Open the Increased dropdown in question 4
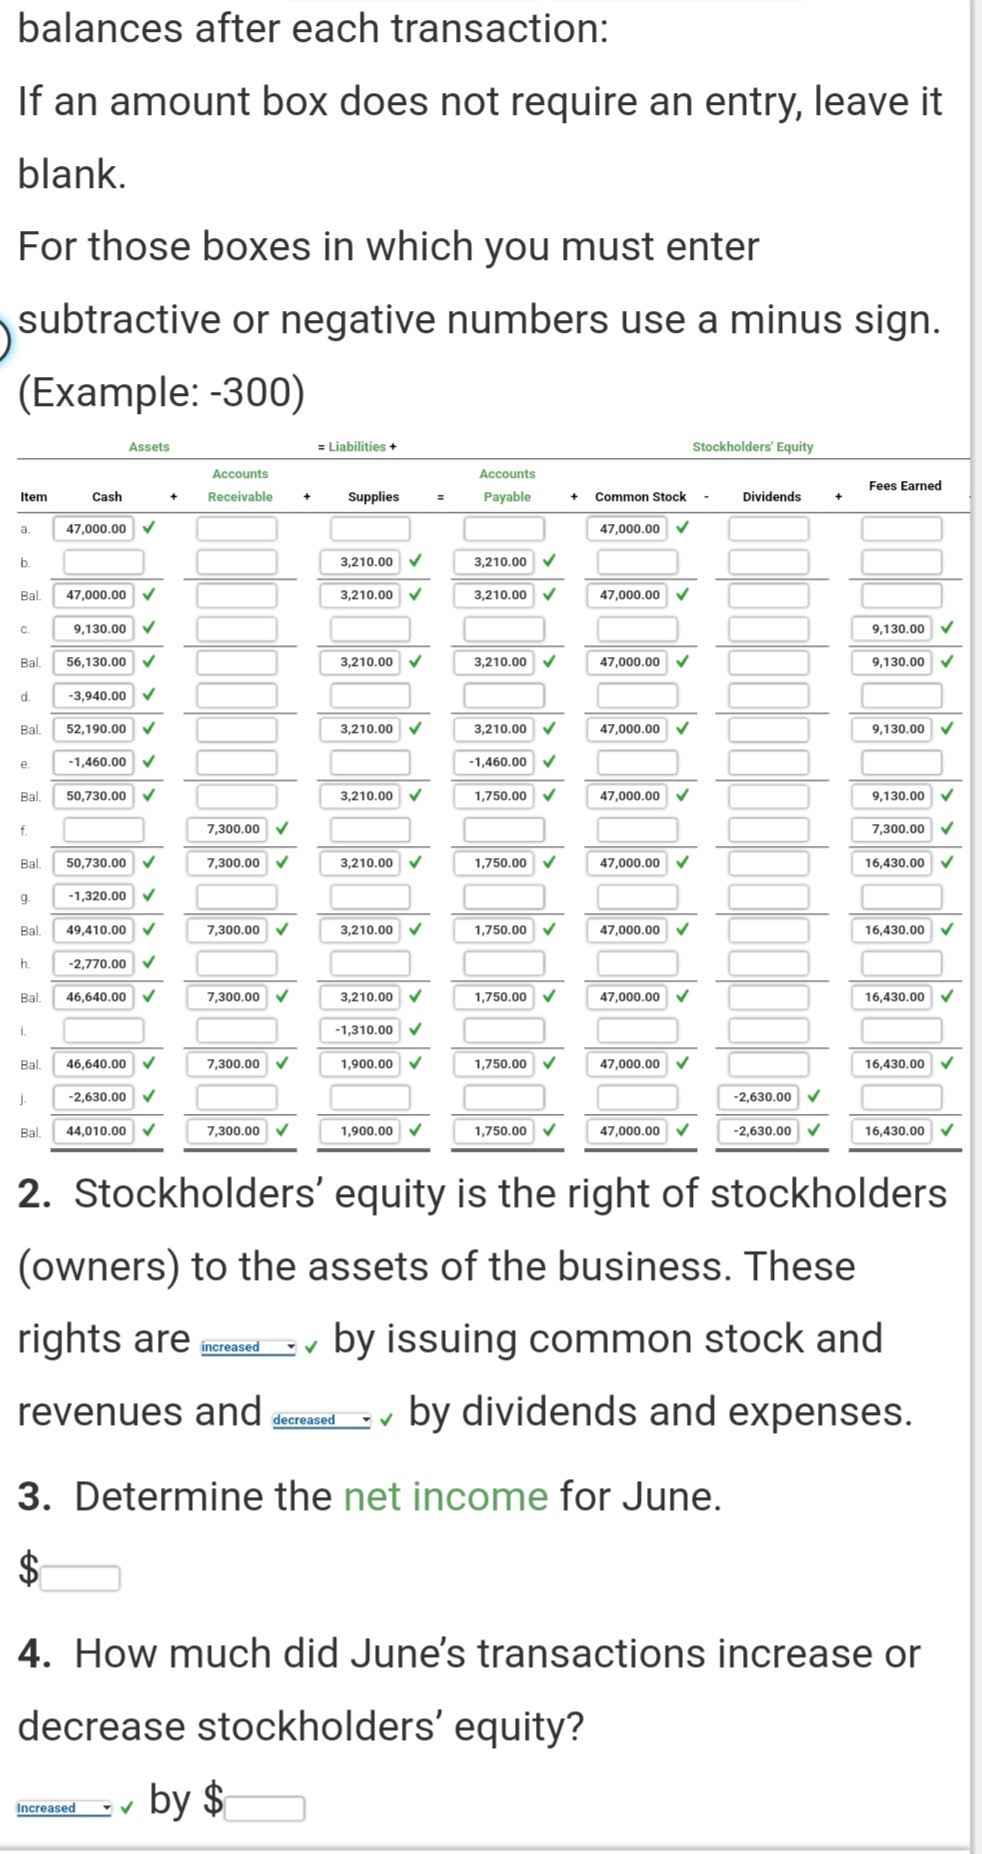 pos(63,1806)
